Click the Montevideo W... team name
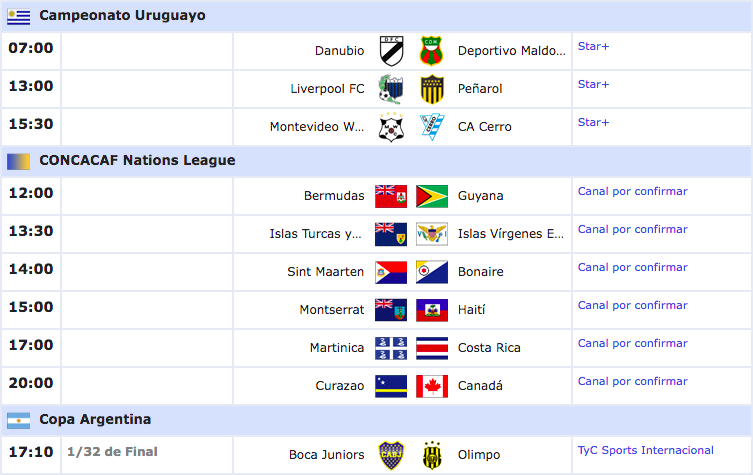Viewport: 753px width, 475px height. coord(317,127)
